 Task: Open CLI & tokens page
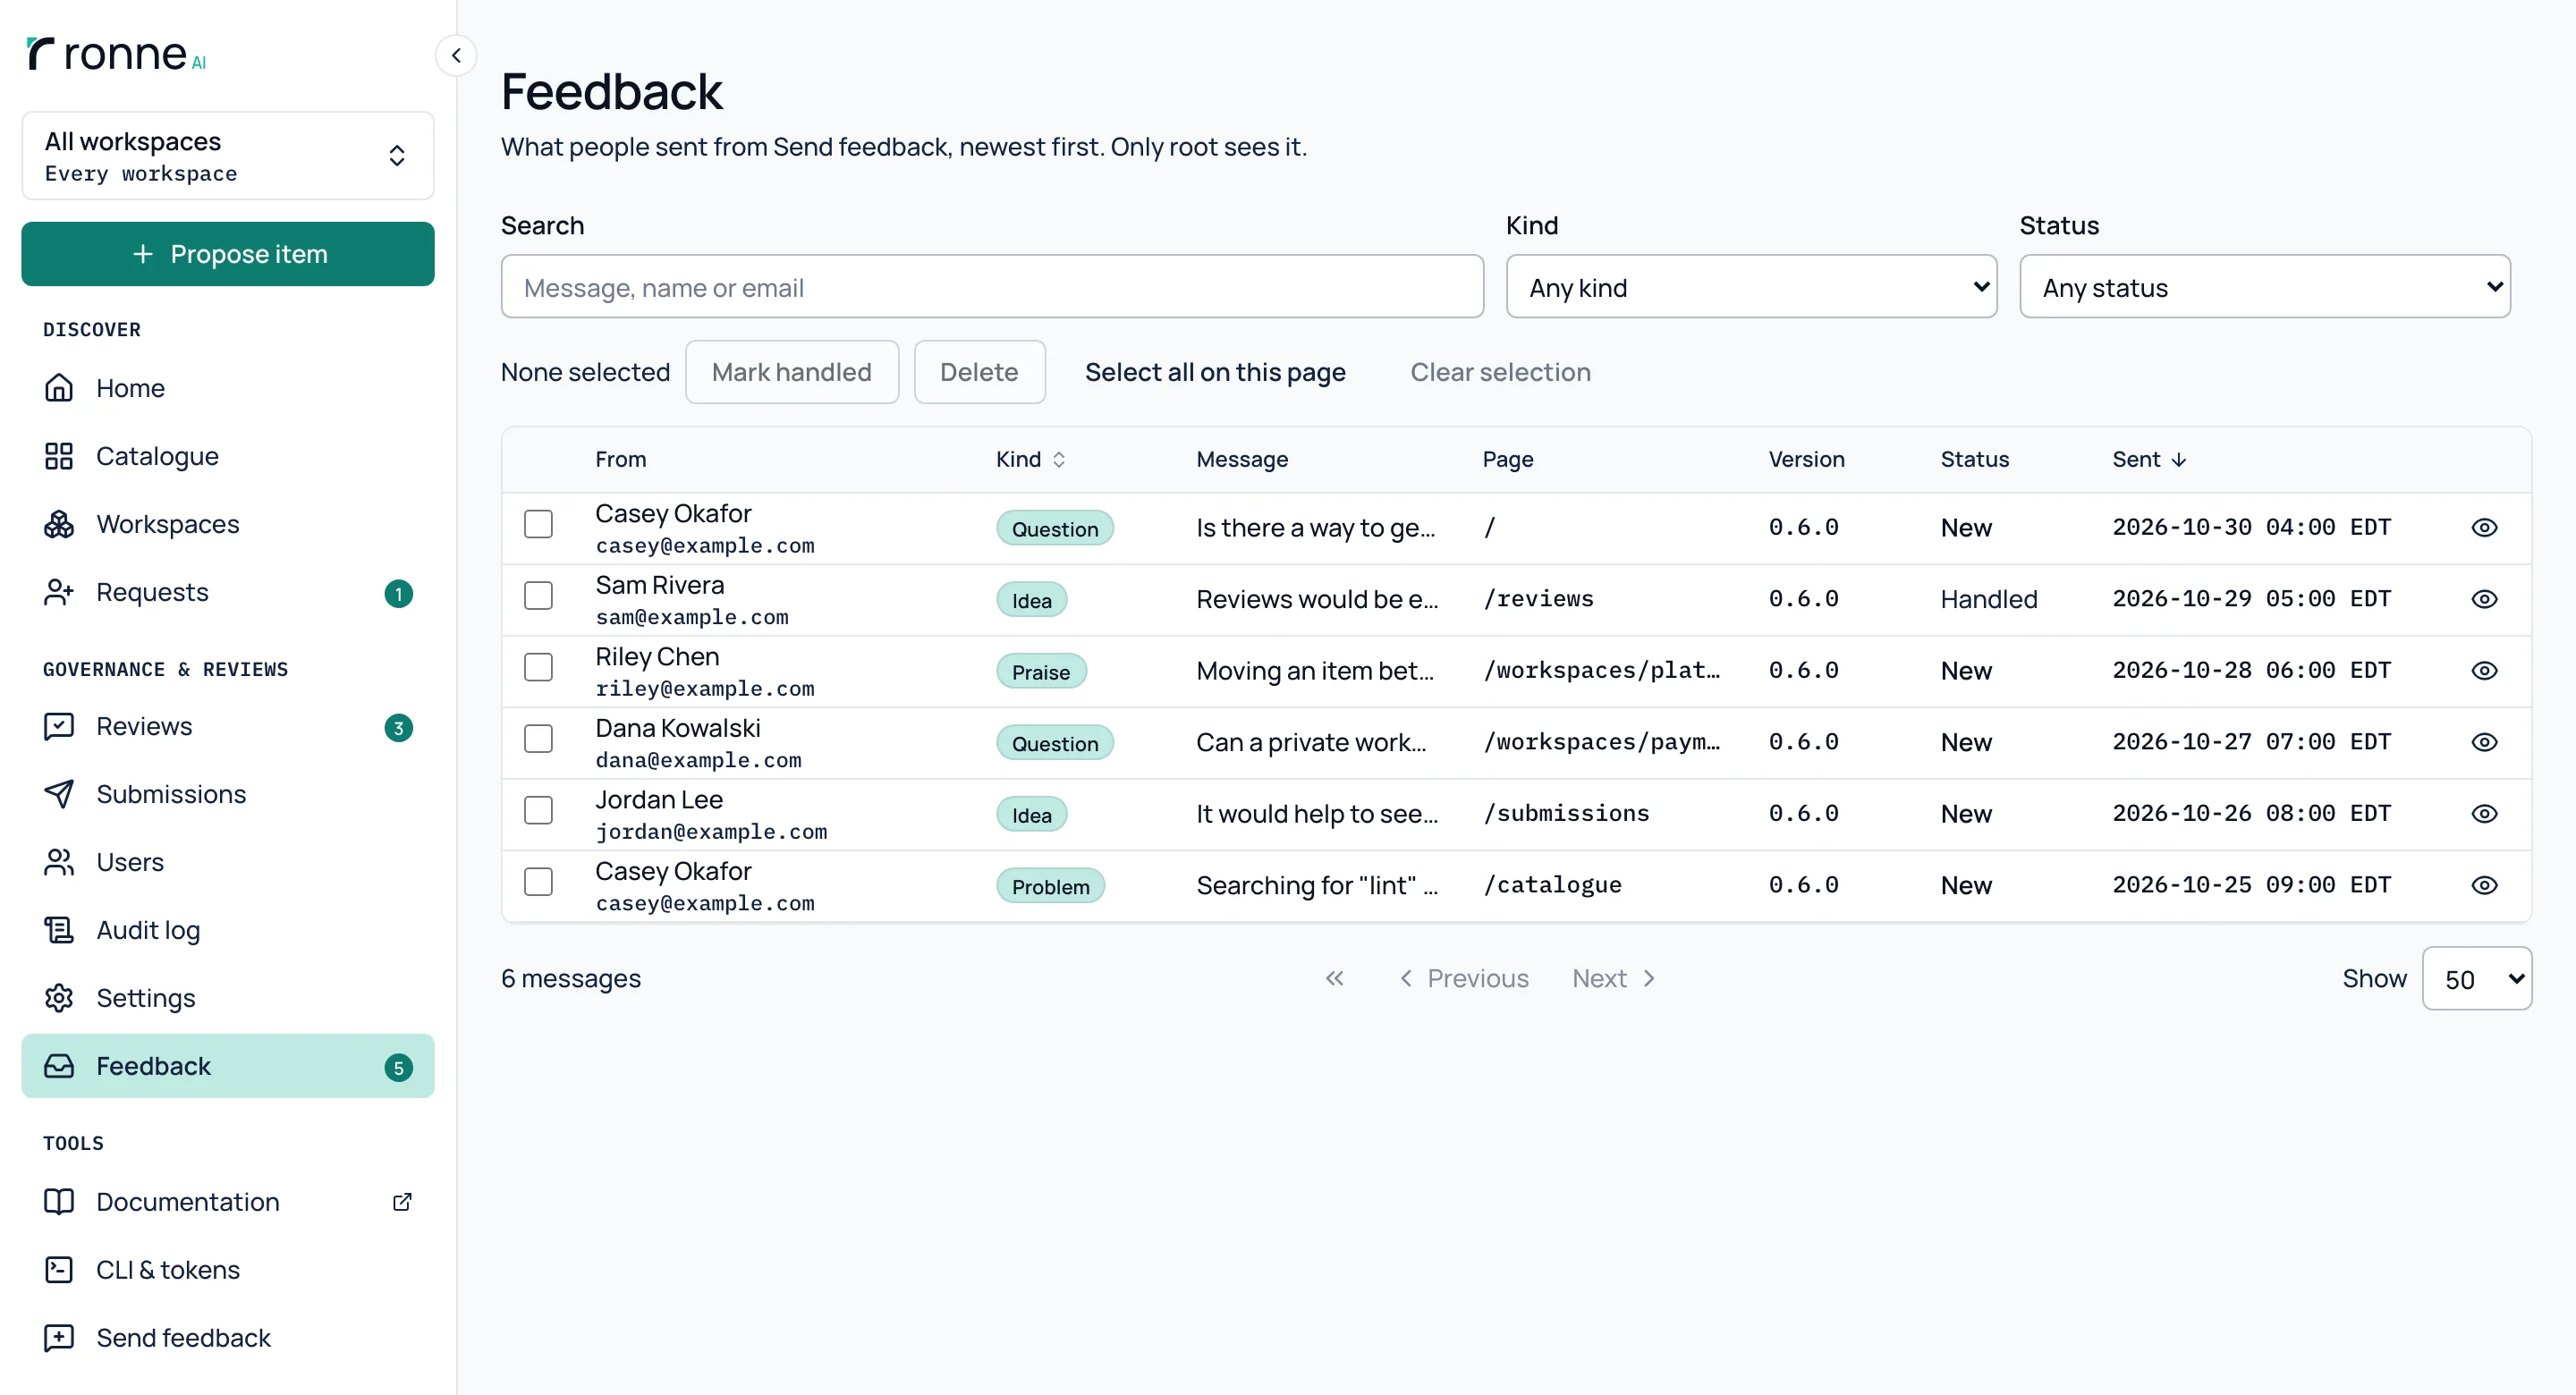(228, 1270)
